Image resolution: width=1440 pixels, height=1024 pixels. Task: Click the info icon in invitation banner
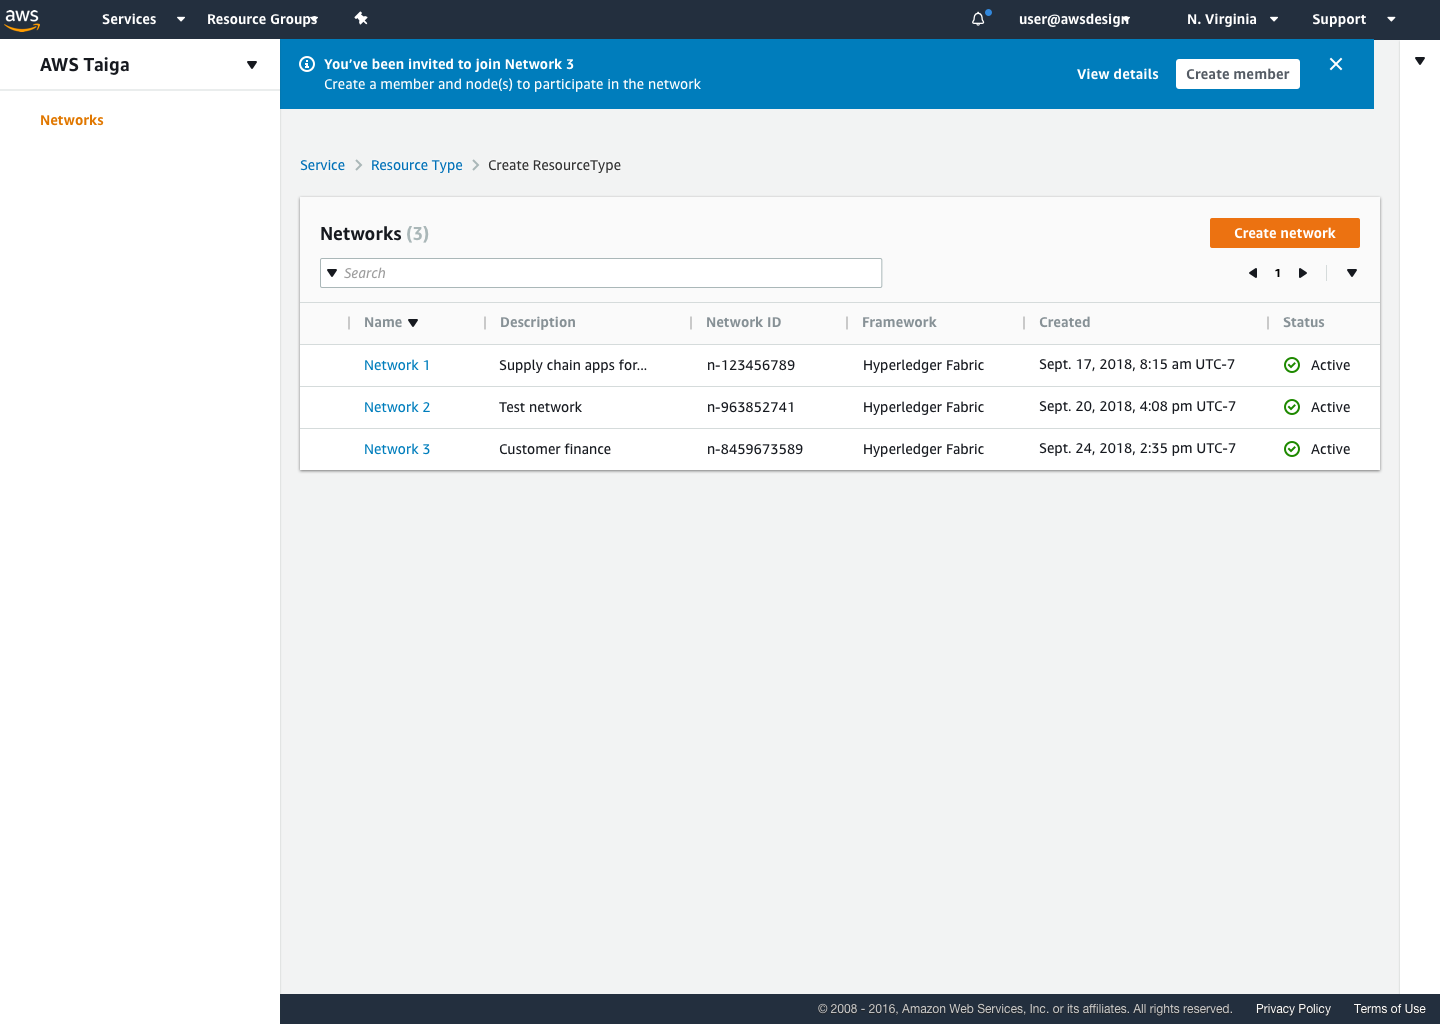pyautogui.click(x=307, y=64)
